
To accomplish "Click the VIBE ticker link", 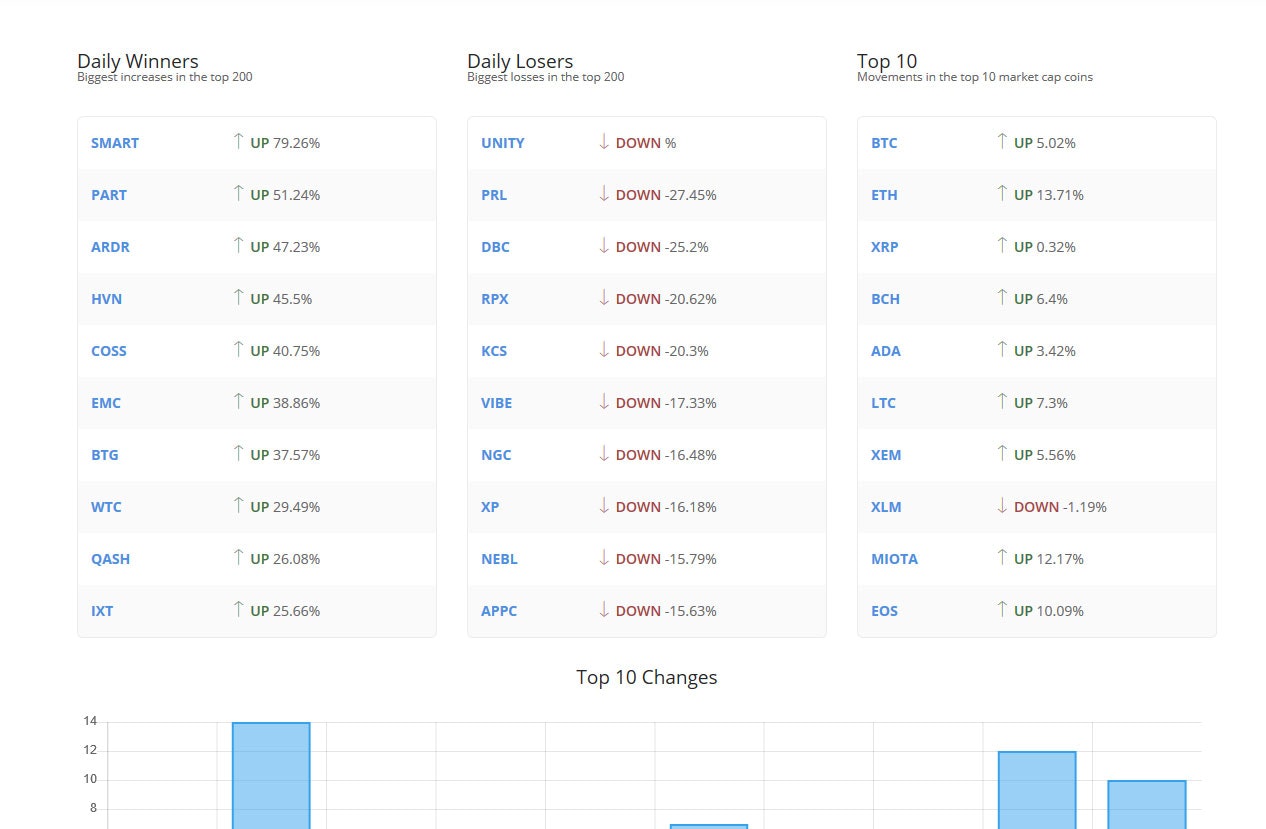I will 496,403.
